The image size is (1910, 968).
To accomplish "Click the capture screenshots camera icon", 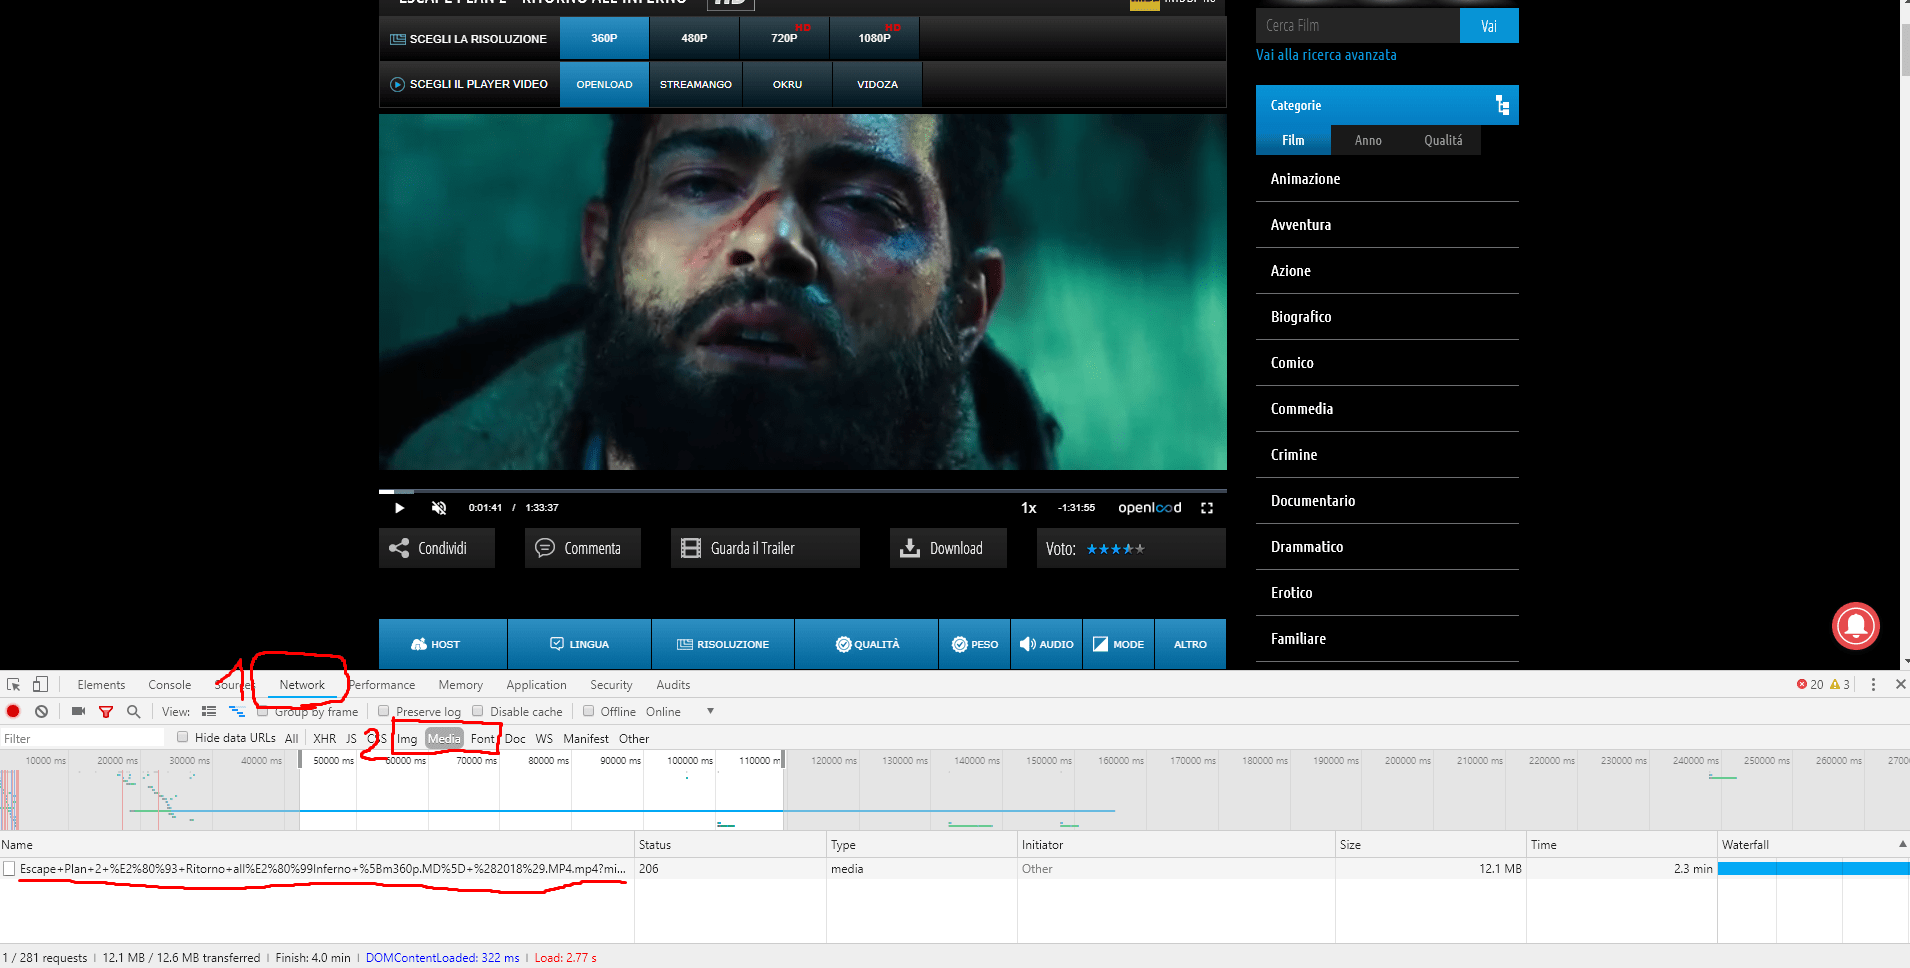I will (x=78, y=712).
